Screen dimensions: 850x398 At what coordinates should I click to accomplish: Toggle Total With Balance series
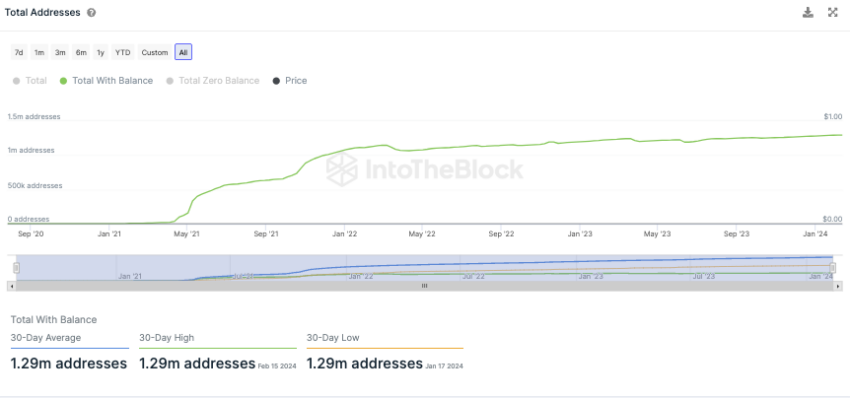pos(106,81)
